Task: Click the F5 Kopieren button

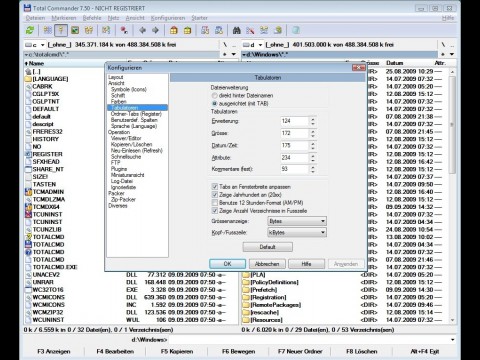Action: click(x=177, y=352)
